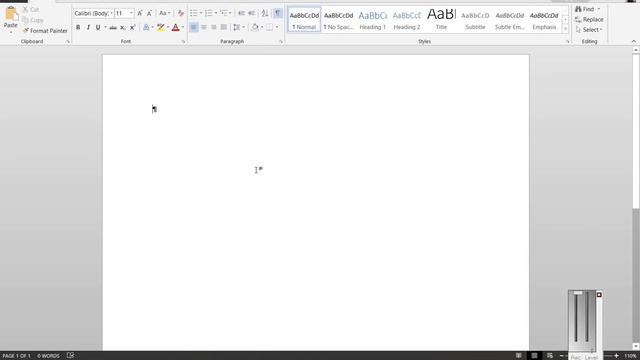Open Font dialog launcher
This screenshot has width=640, height=360.
pyautogui.click(x=183, y=42)
